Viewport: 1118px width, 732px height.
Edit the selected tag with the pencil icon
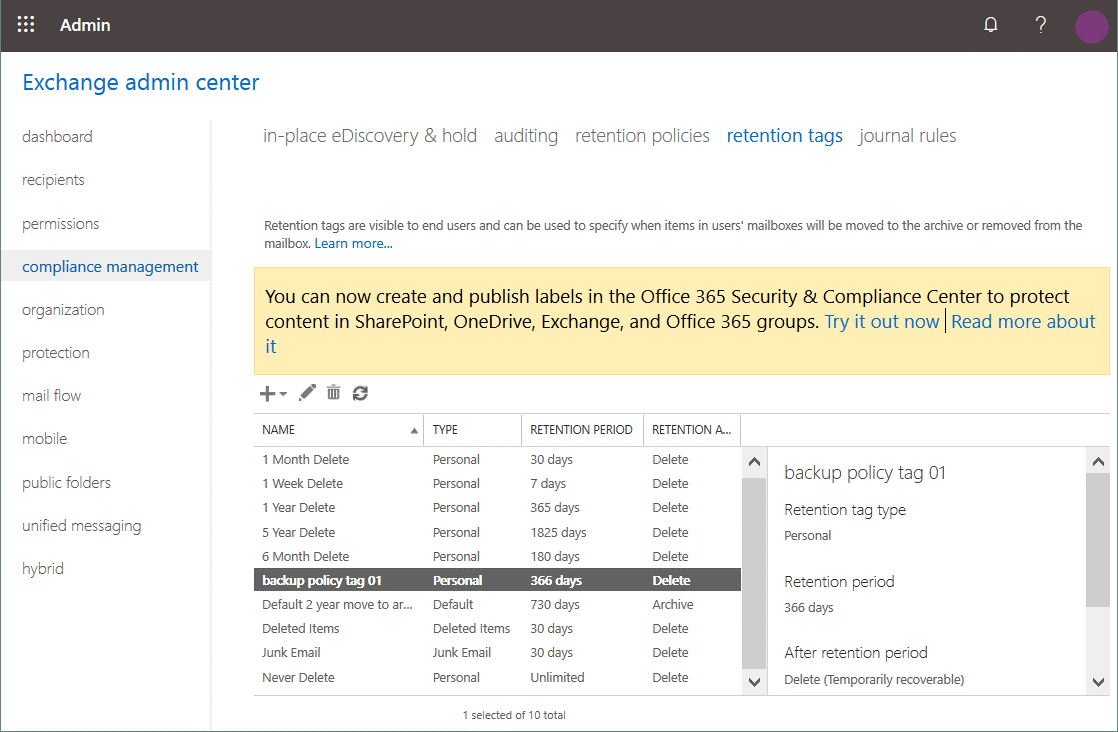pyautogui.click(x=307, y=393)
